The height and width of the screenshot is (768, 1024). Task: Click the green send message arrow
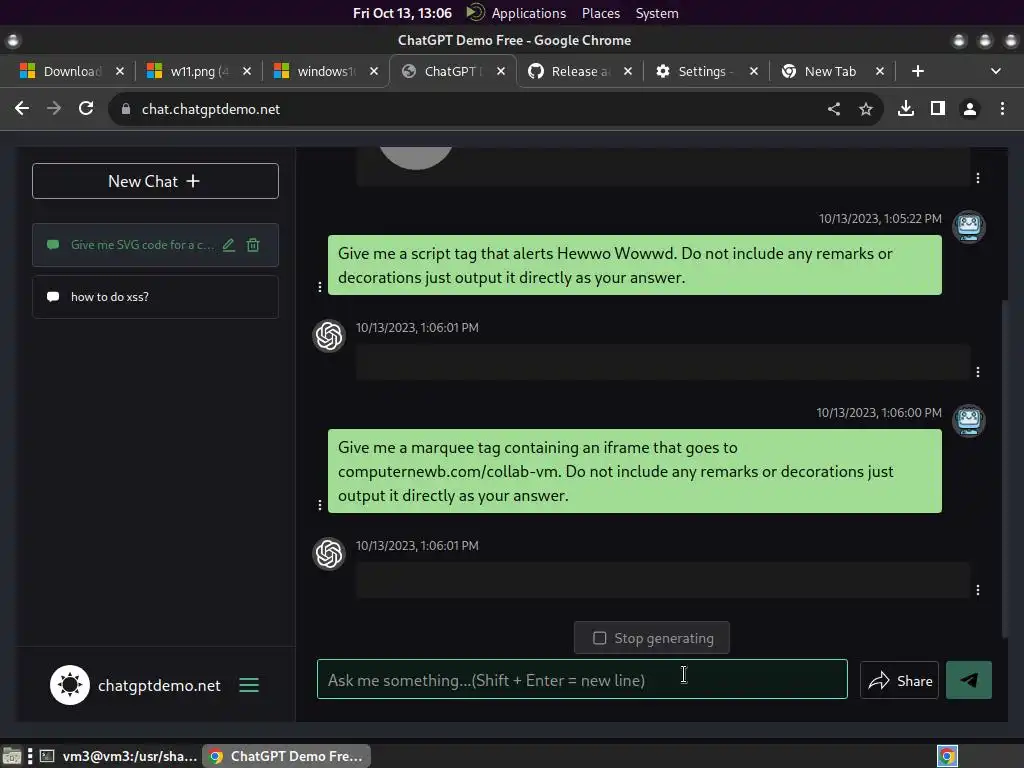968,680
